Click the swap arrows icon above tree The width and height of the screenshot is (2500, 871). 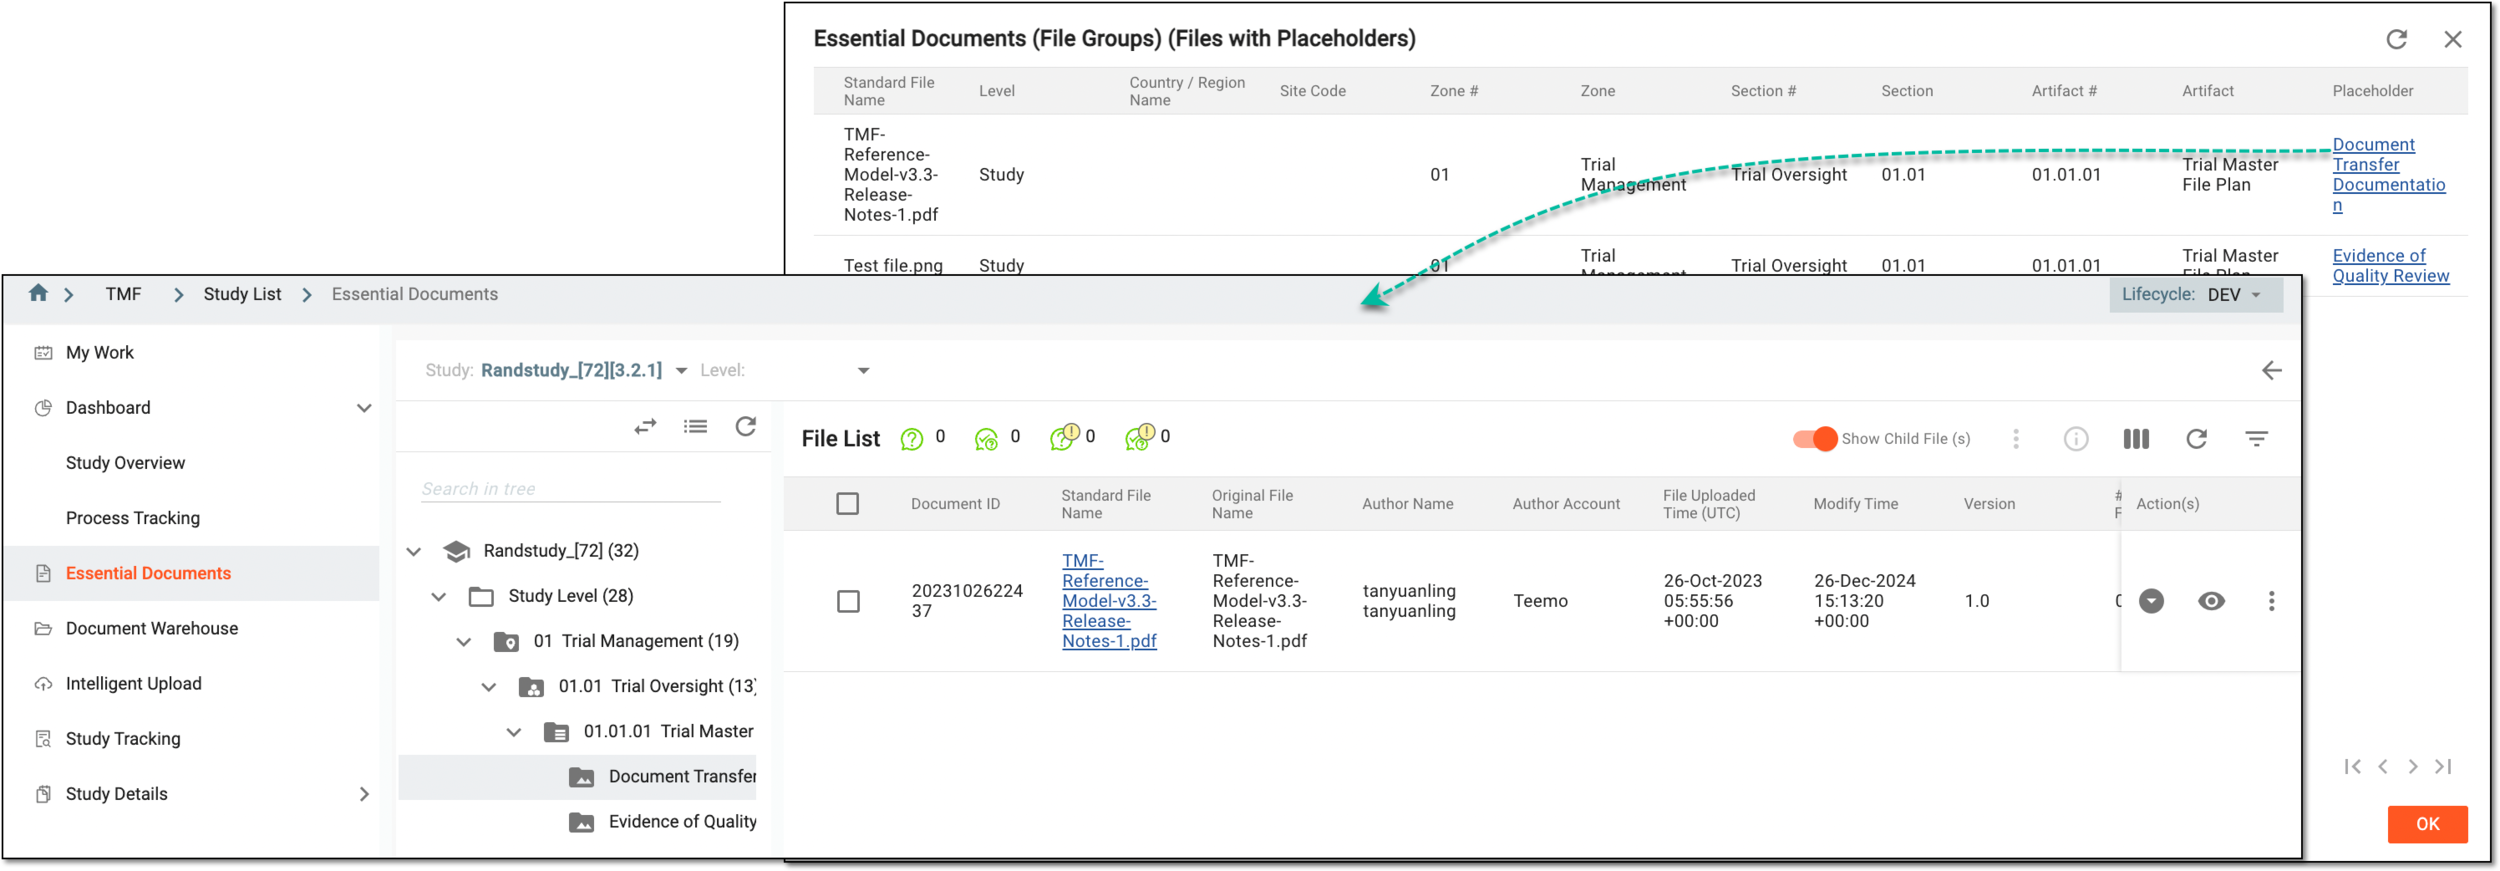tap(645, 427)
